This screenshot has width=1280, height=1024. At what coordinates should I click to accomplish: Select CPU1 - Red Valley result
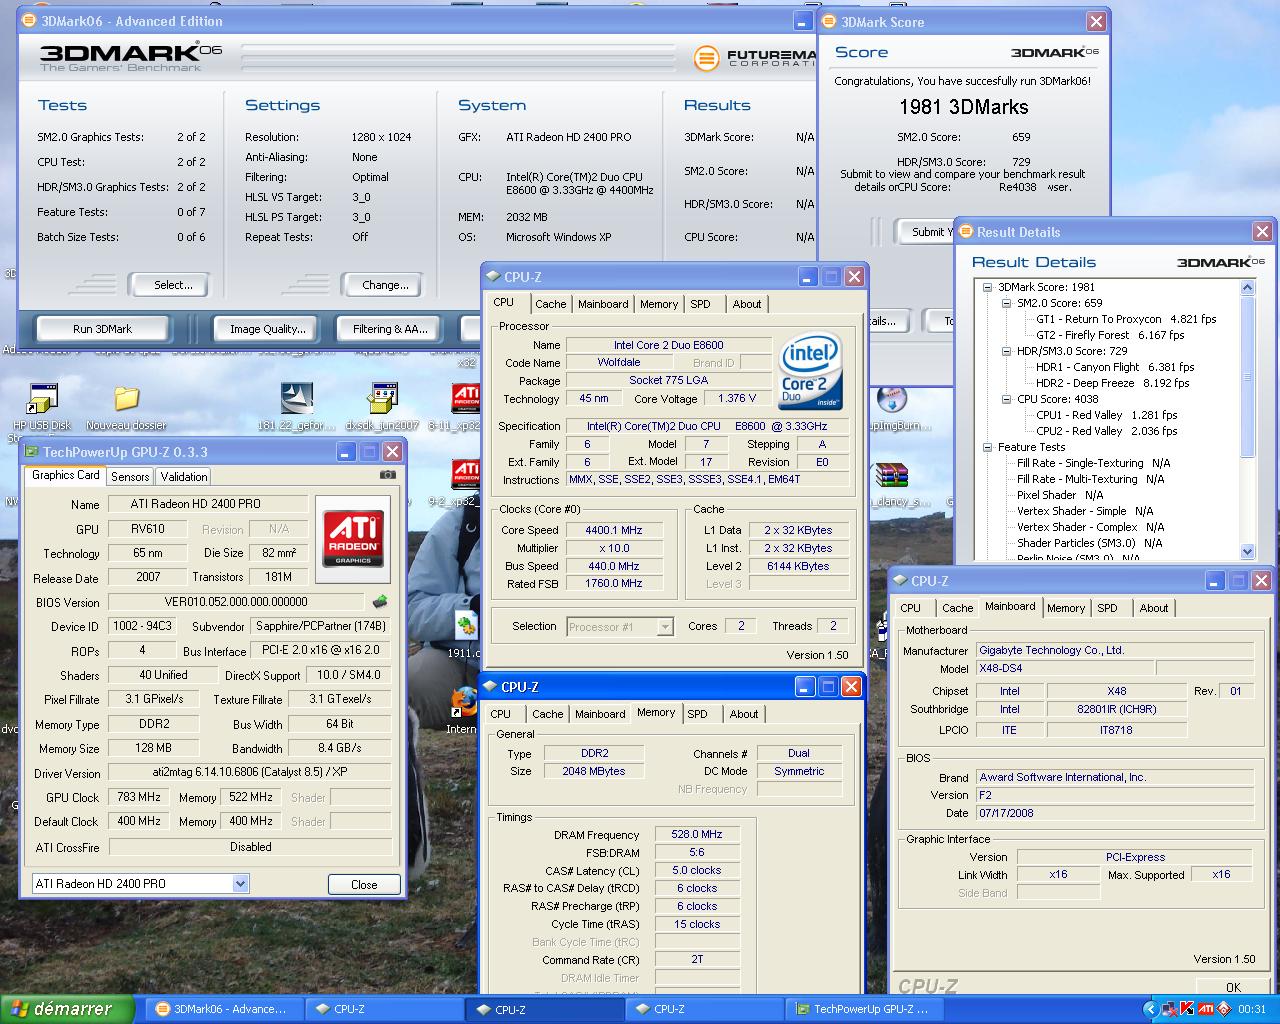click(1107, 415)
